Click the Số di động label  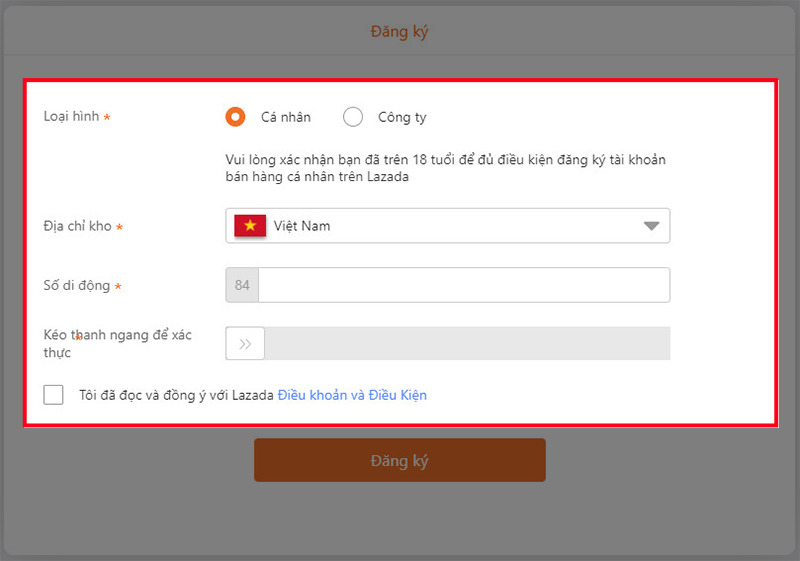77,285
